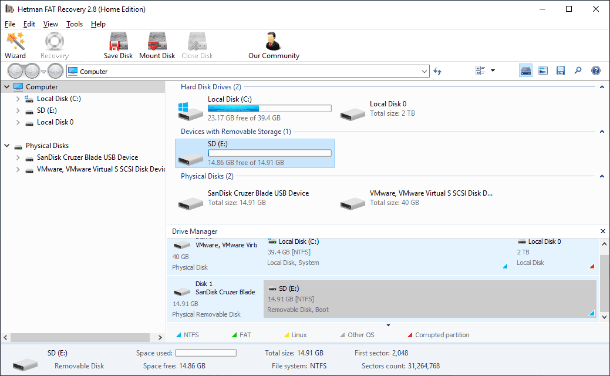Select VMware physical disk entry in Drive Manager

coord(215,255)
